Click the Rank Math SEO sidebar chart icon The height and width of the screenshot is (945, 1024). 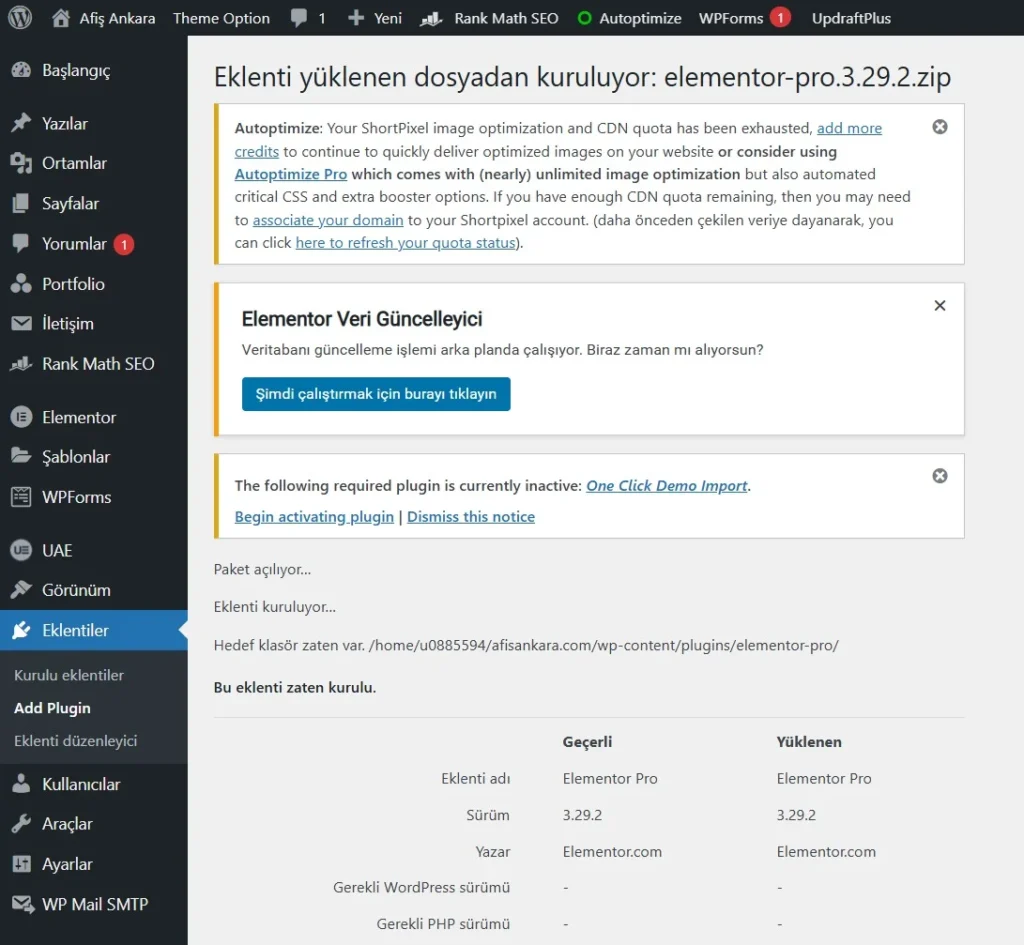[21, 363]
